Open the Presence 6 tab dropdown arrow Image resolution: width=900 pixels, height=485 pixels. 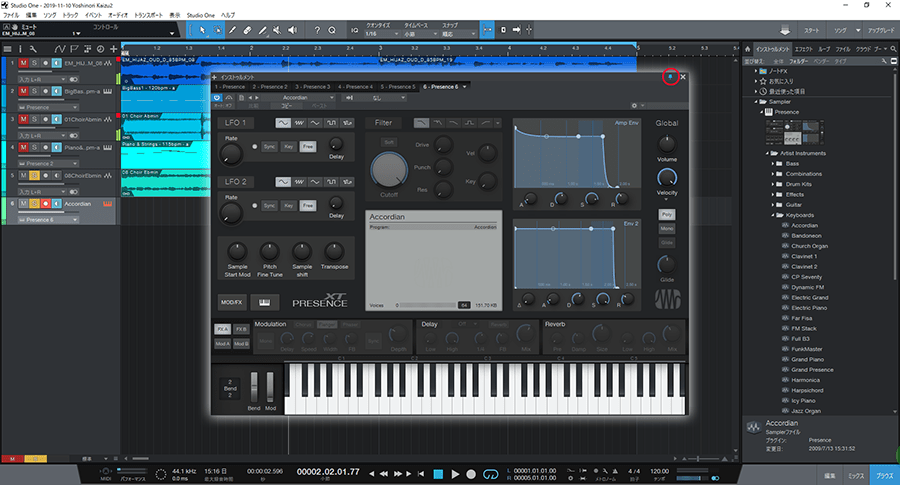point(464,87)
